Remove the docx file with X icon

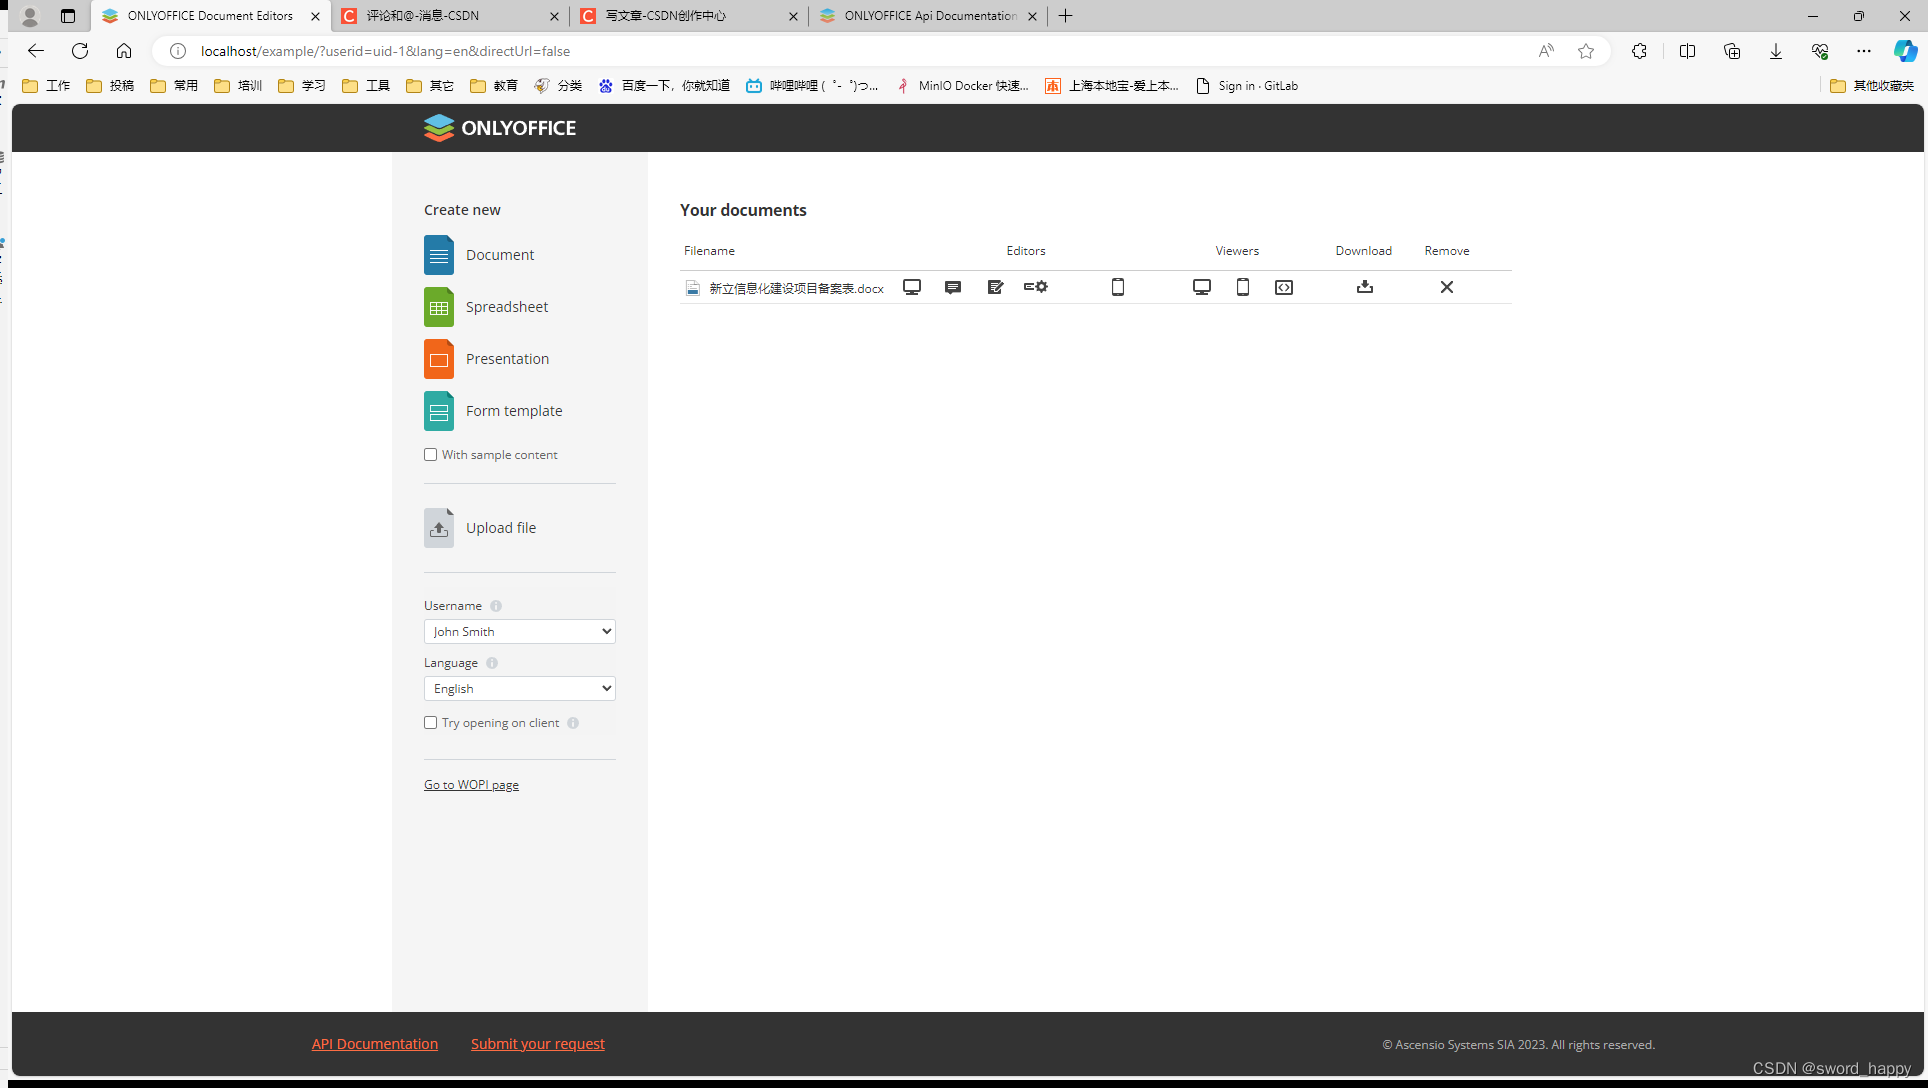click(x=1447, y=287)
